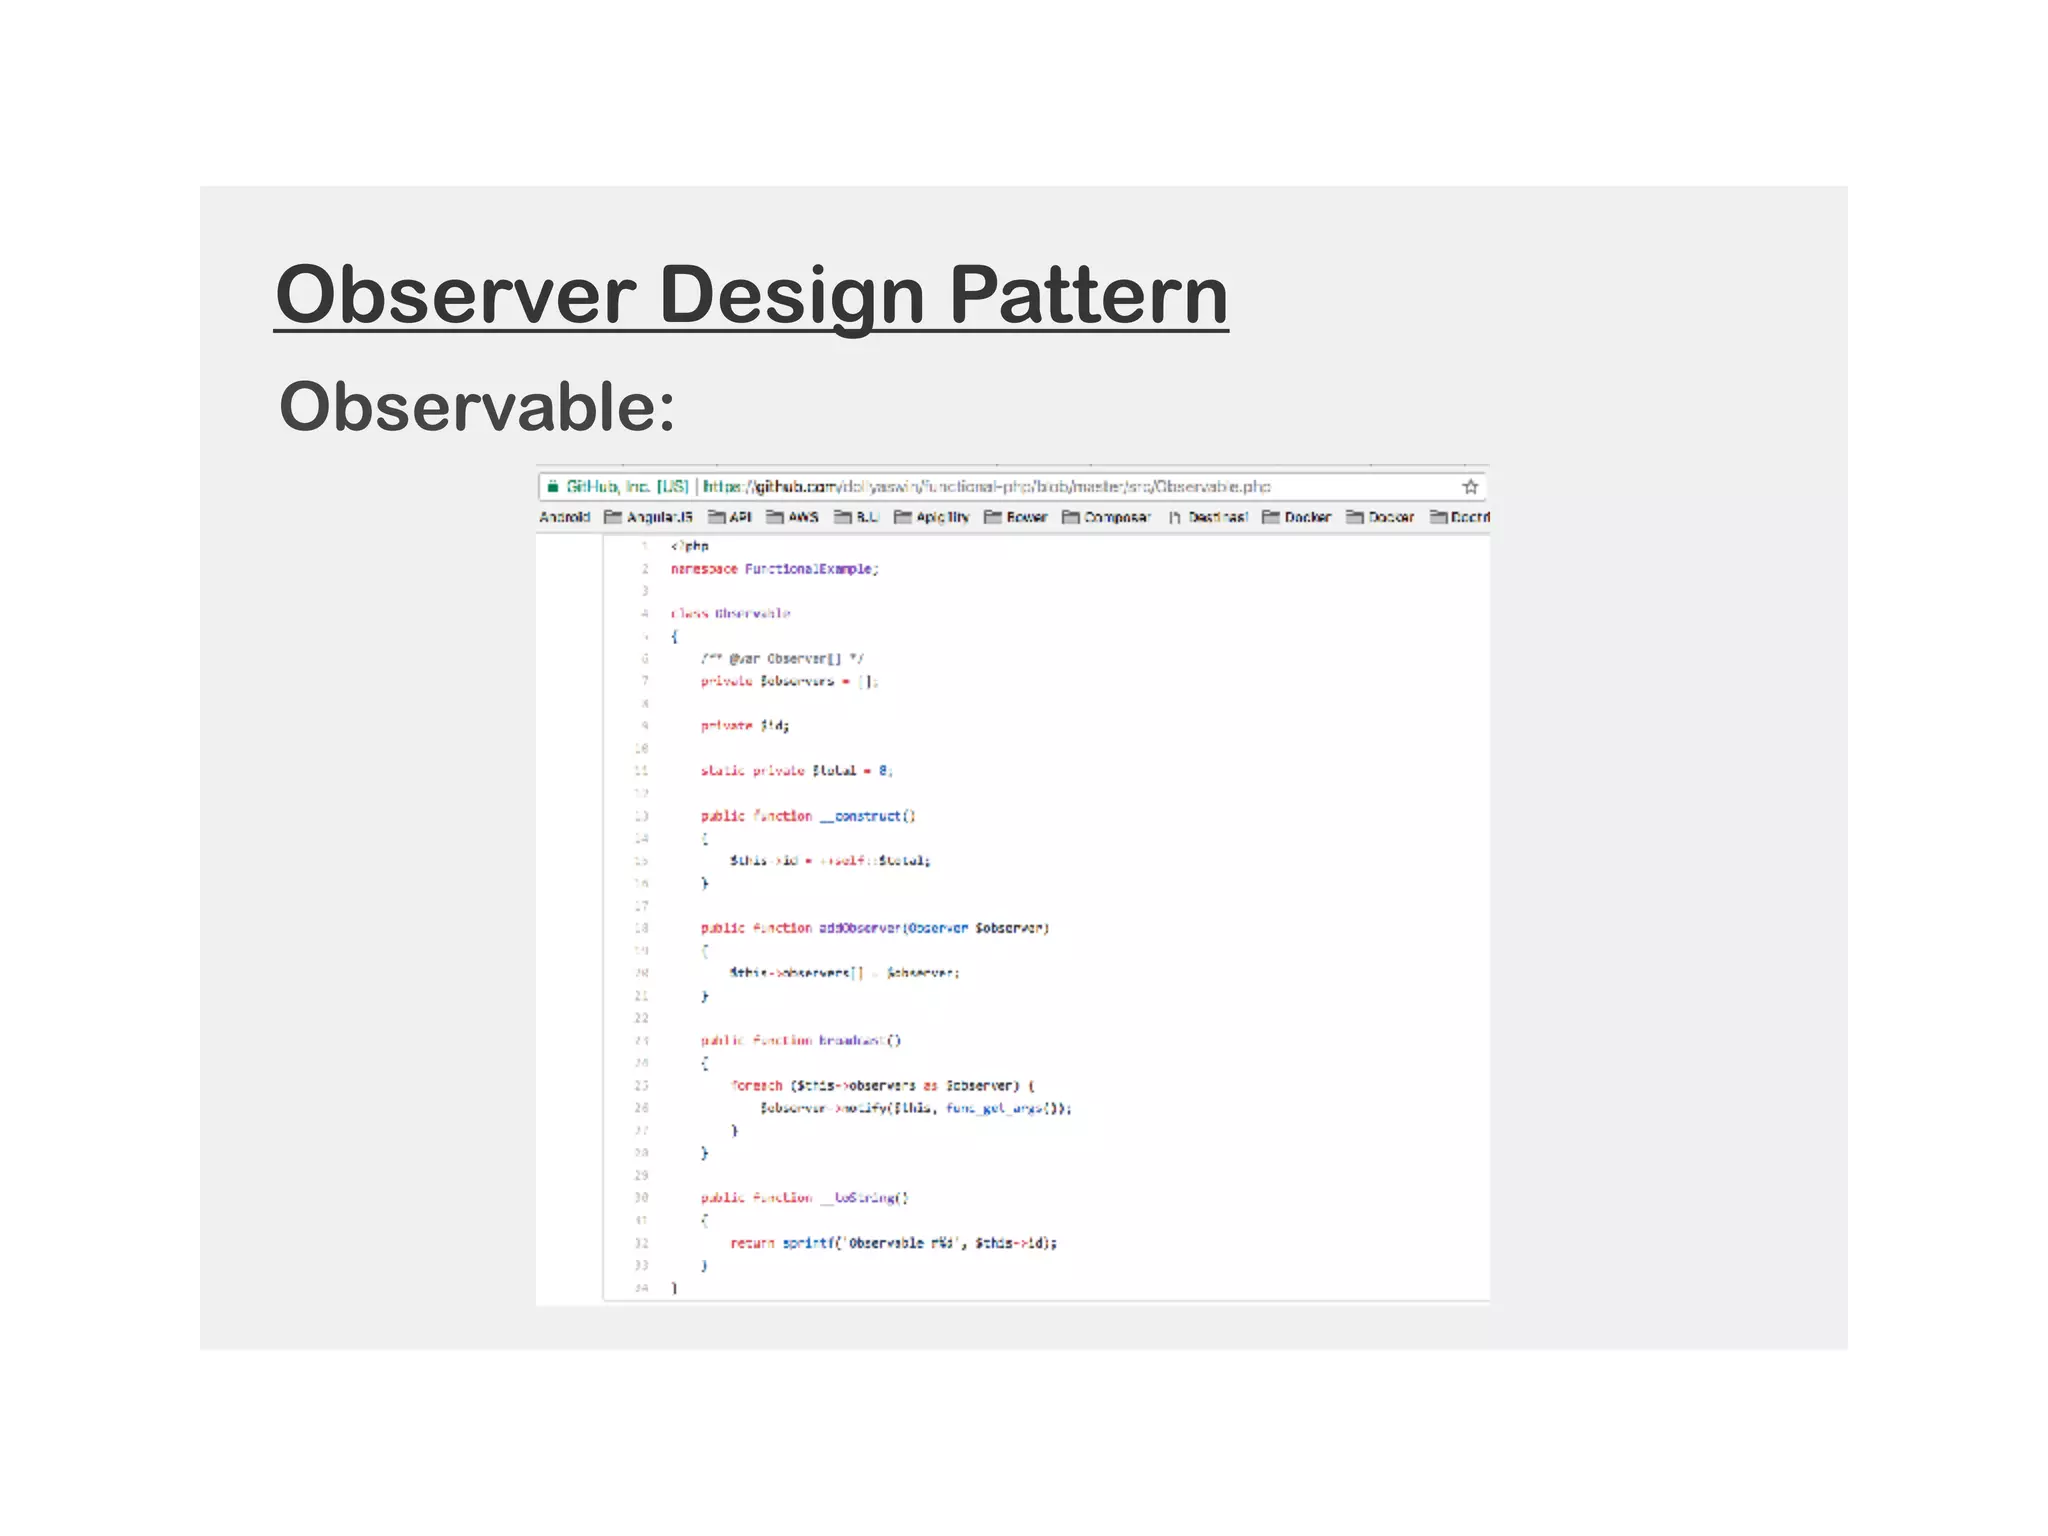Open the Android bookmark
The width and height of the screenshot is (2048, 1536).
click(565, 517)
